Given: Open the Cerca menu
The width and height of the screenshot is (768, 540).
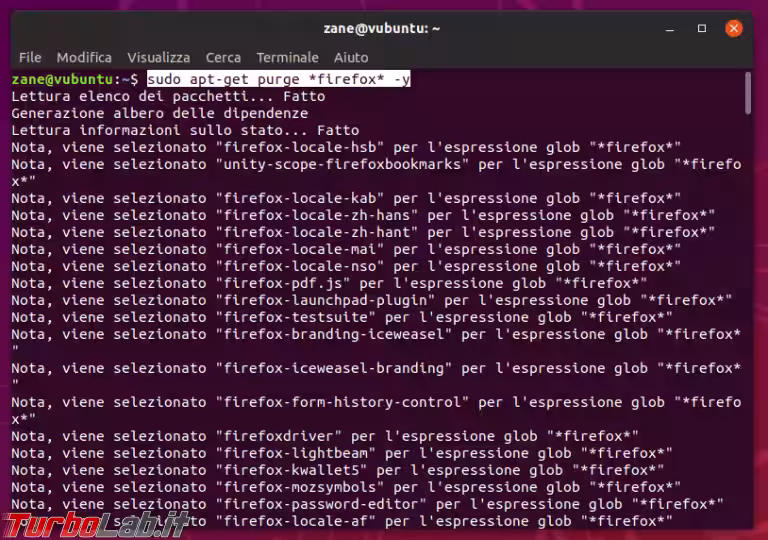Looking at the screenshot, I should click(223, 58).
